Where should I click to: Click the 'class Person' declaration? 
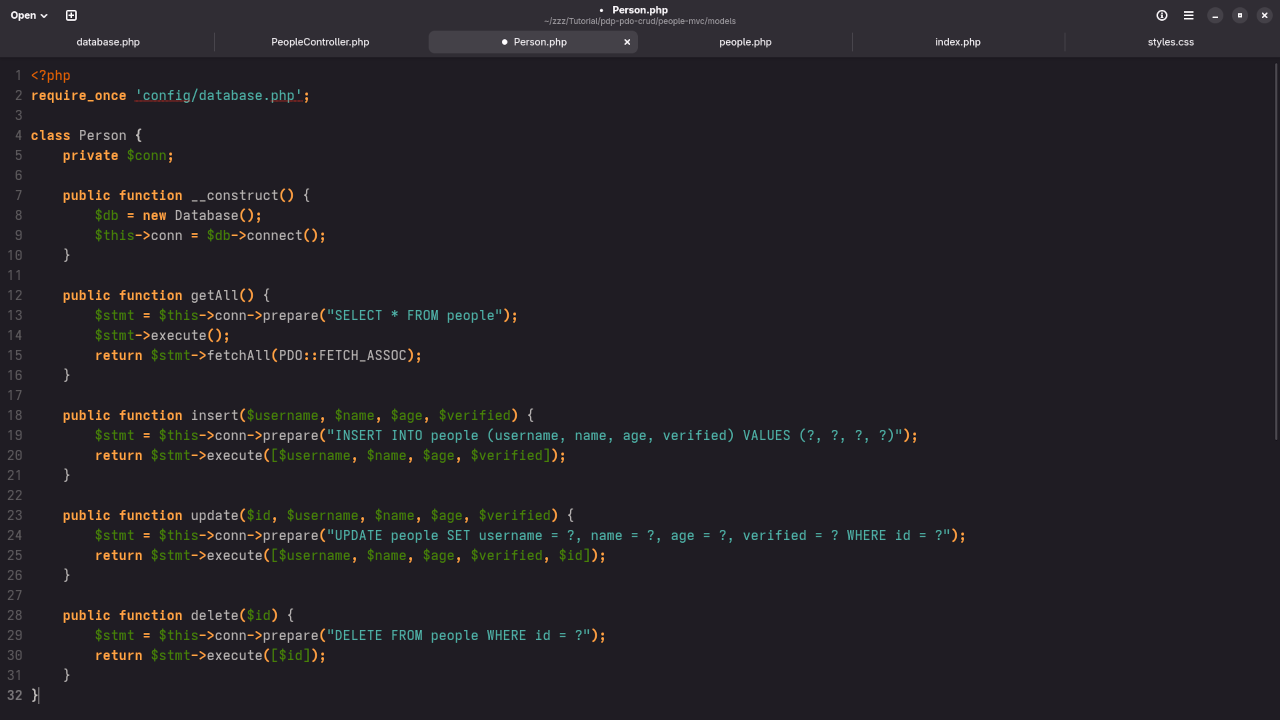[79, 135]
